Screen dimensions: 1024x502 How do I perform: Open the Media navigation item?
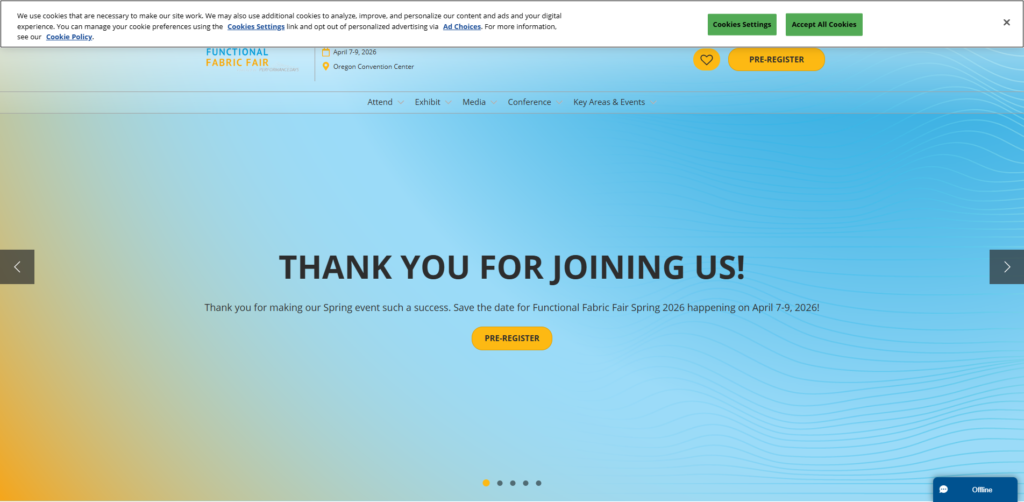point(474,102)
